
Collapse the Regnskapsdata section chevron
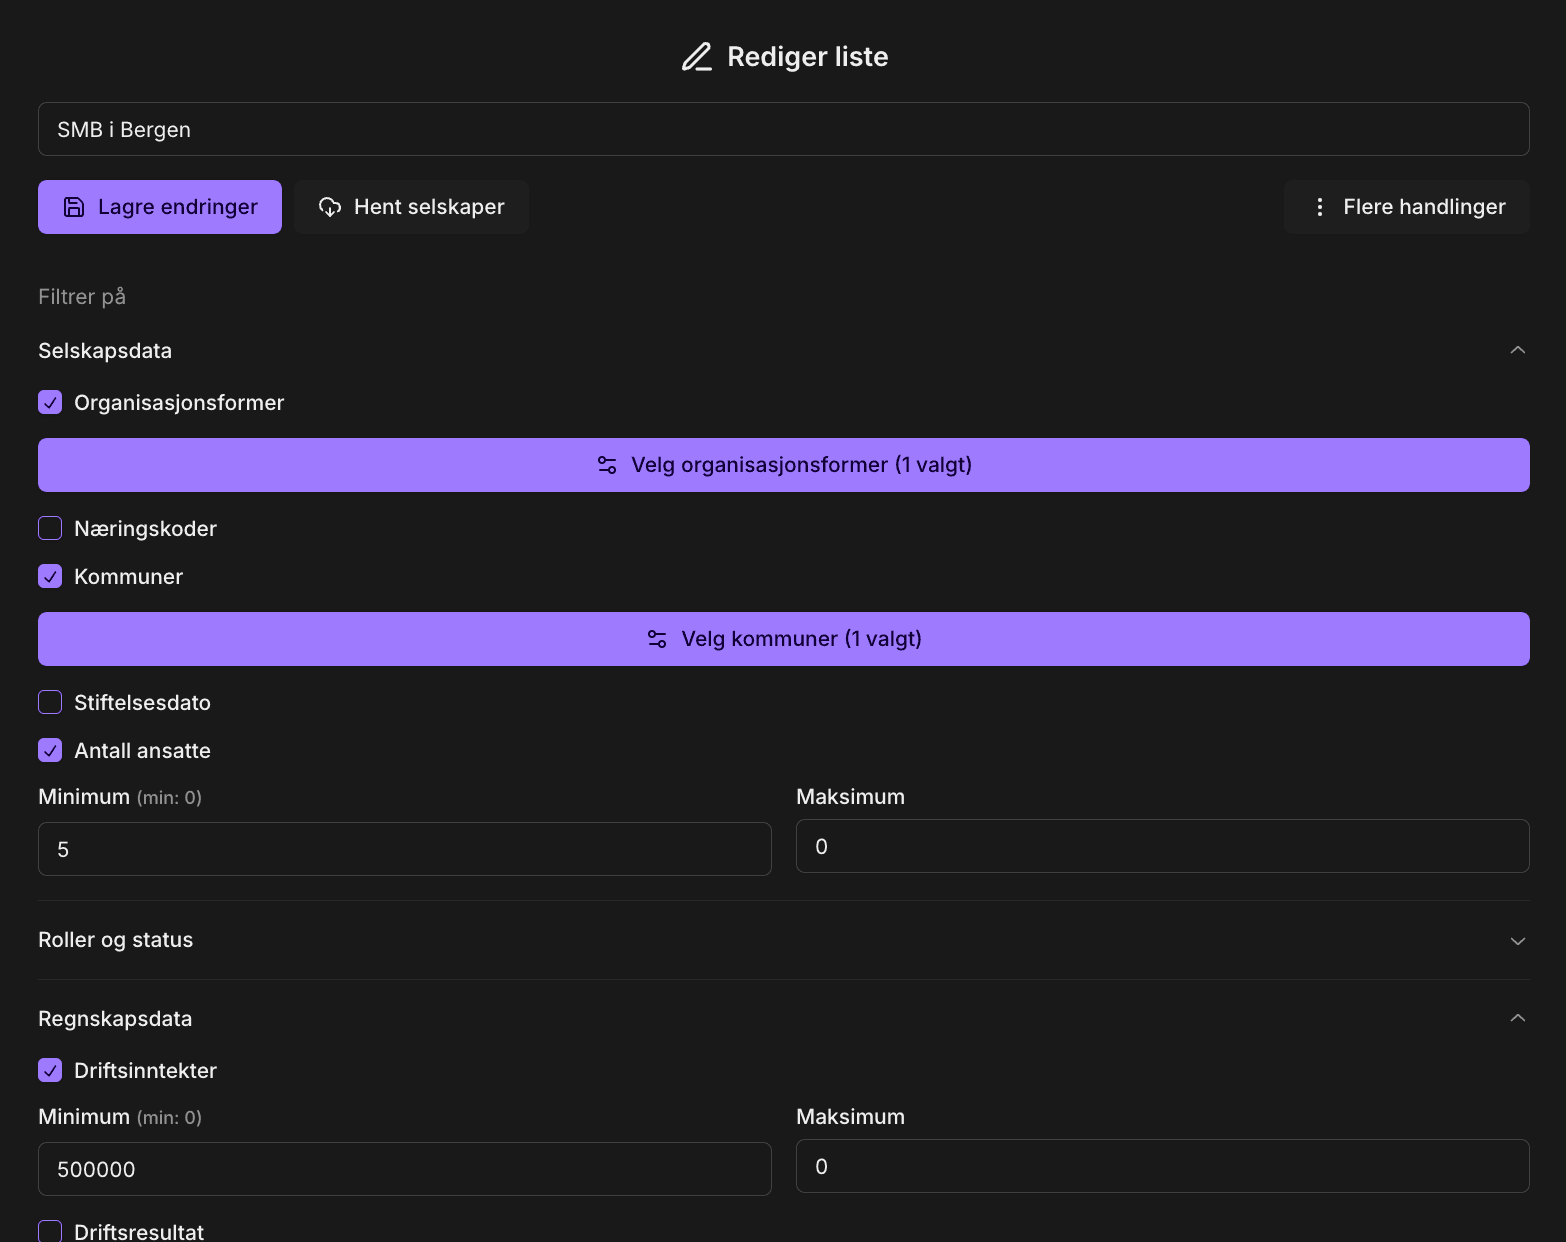coord(1517,1018)
